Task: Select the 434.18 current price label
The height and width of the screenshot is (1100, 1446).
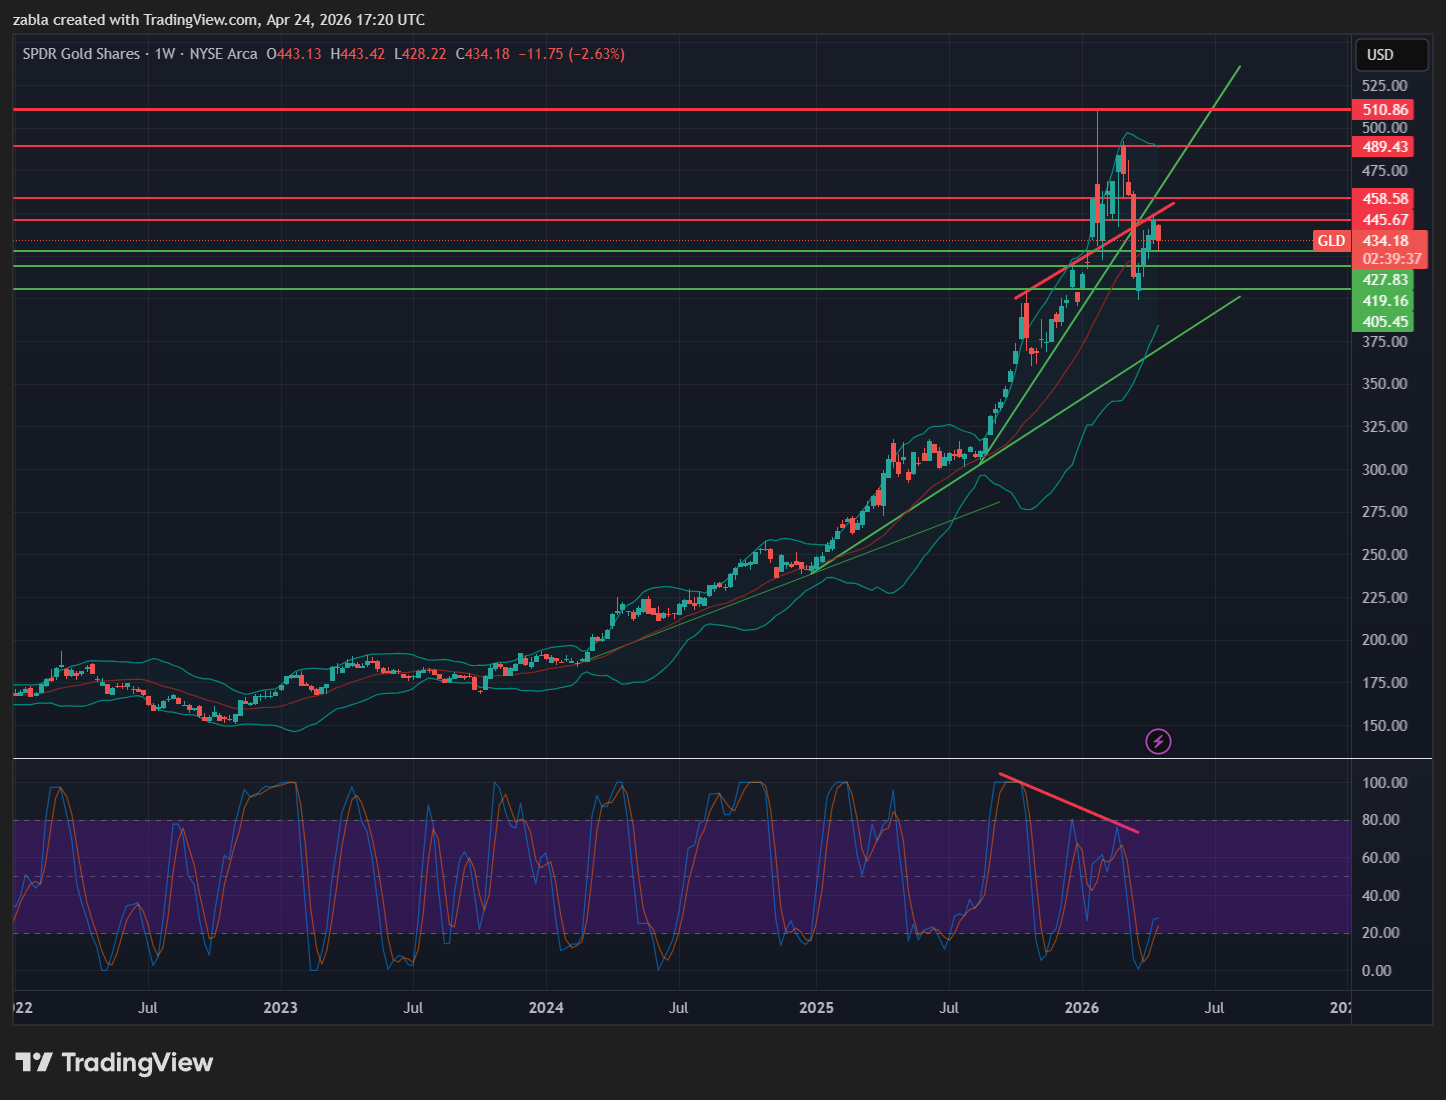Action: coord(1386,241)
